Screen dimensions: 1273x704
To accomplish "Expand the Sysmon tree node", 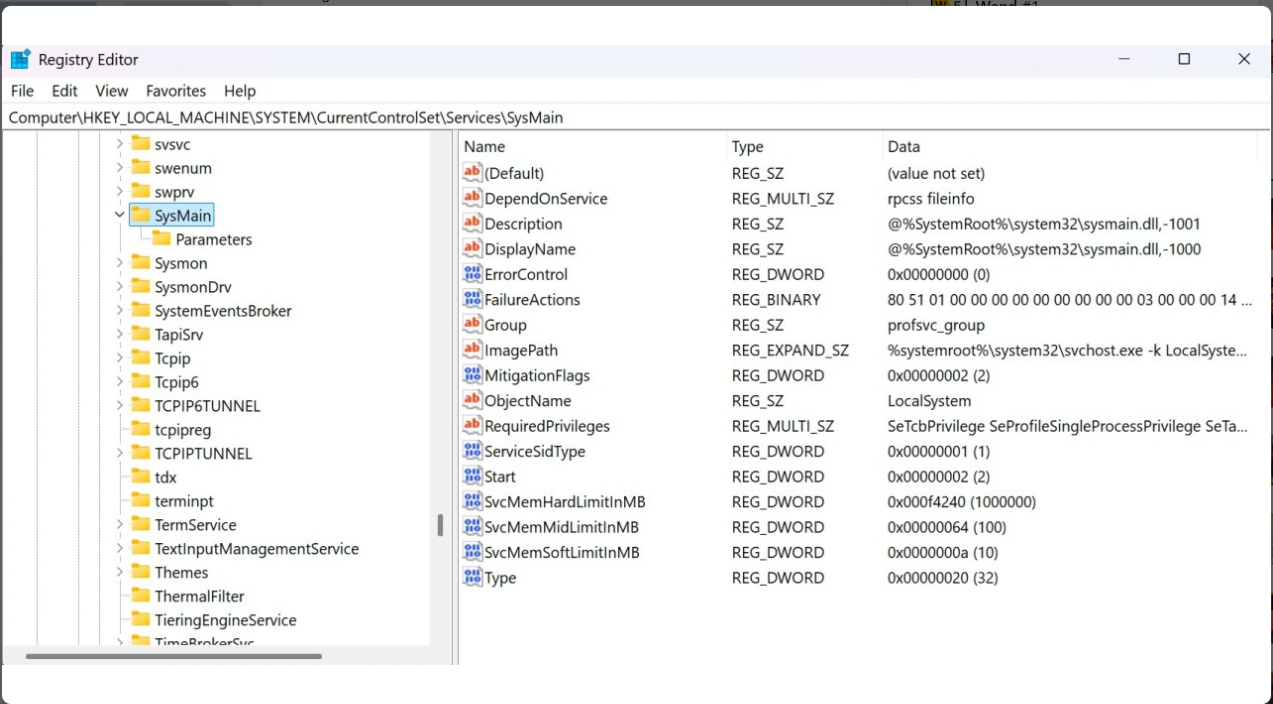I will pyautogui.click(x=119, y=263).
